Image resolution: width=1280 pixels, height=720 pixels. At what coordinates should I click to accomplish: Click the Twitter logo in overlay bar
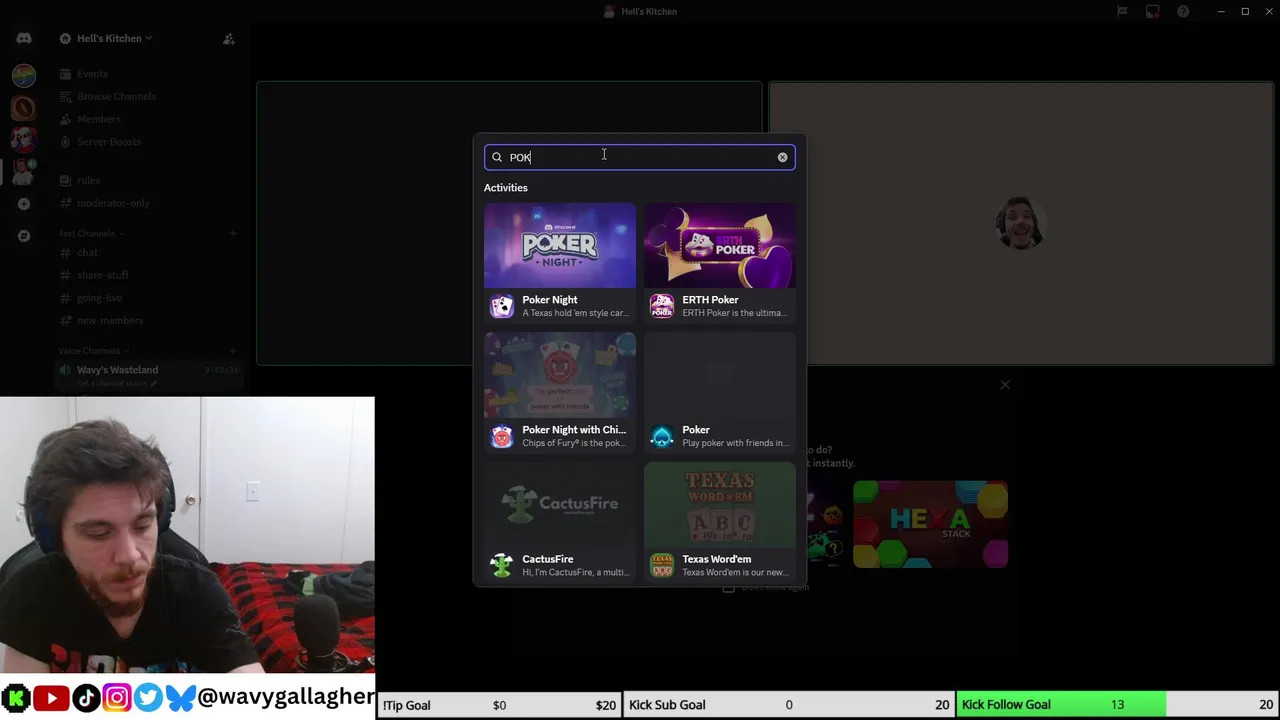tap(148, 698)
